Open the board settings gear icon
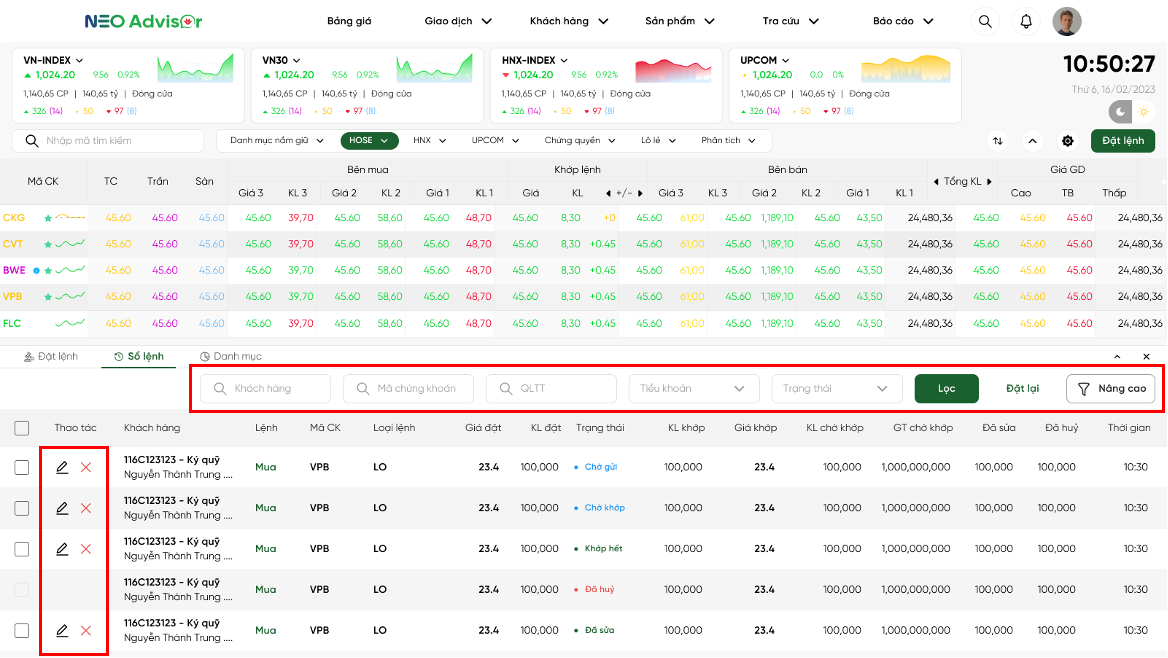The width and height of the screenshot is (1168, 658). [x=1067, y=141]
